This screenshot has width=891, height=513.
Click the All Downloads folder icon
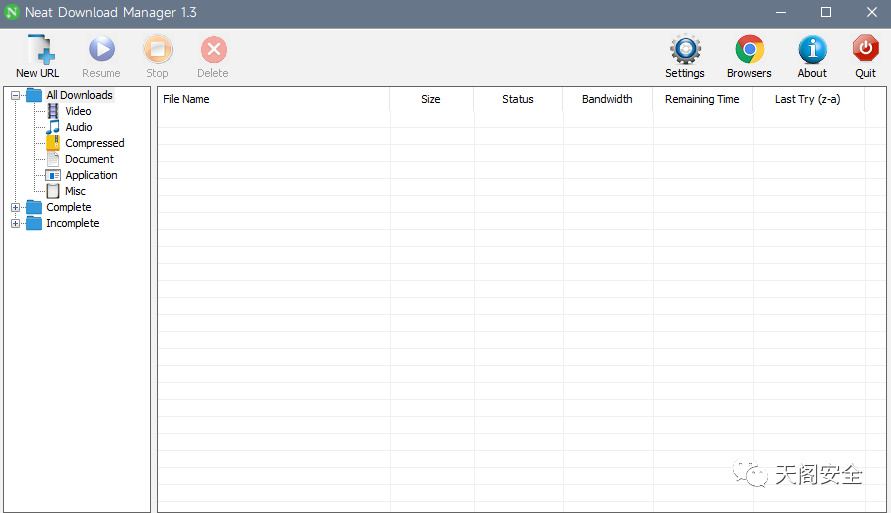(x=34, y=95)
